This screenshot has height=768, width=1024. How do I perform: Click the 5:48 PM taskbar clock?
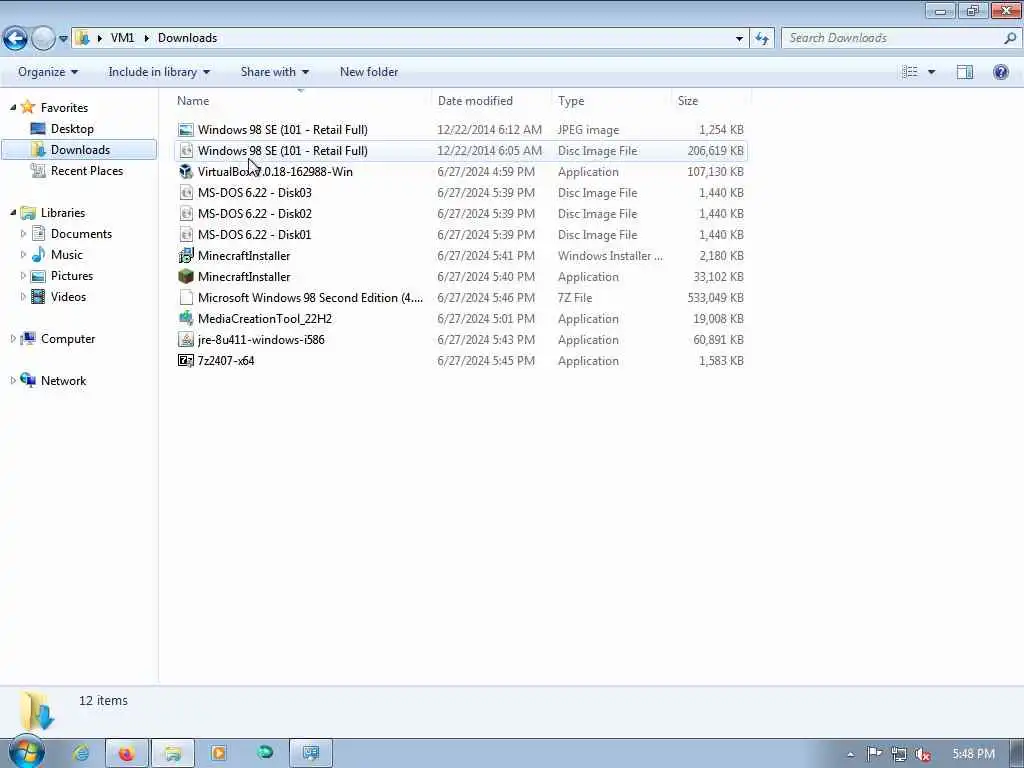coord(973,754)
